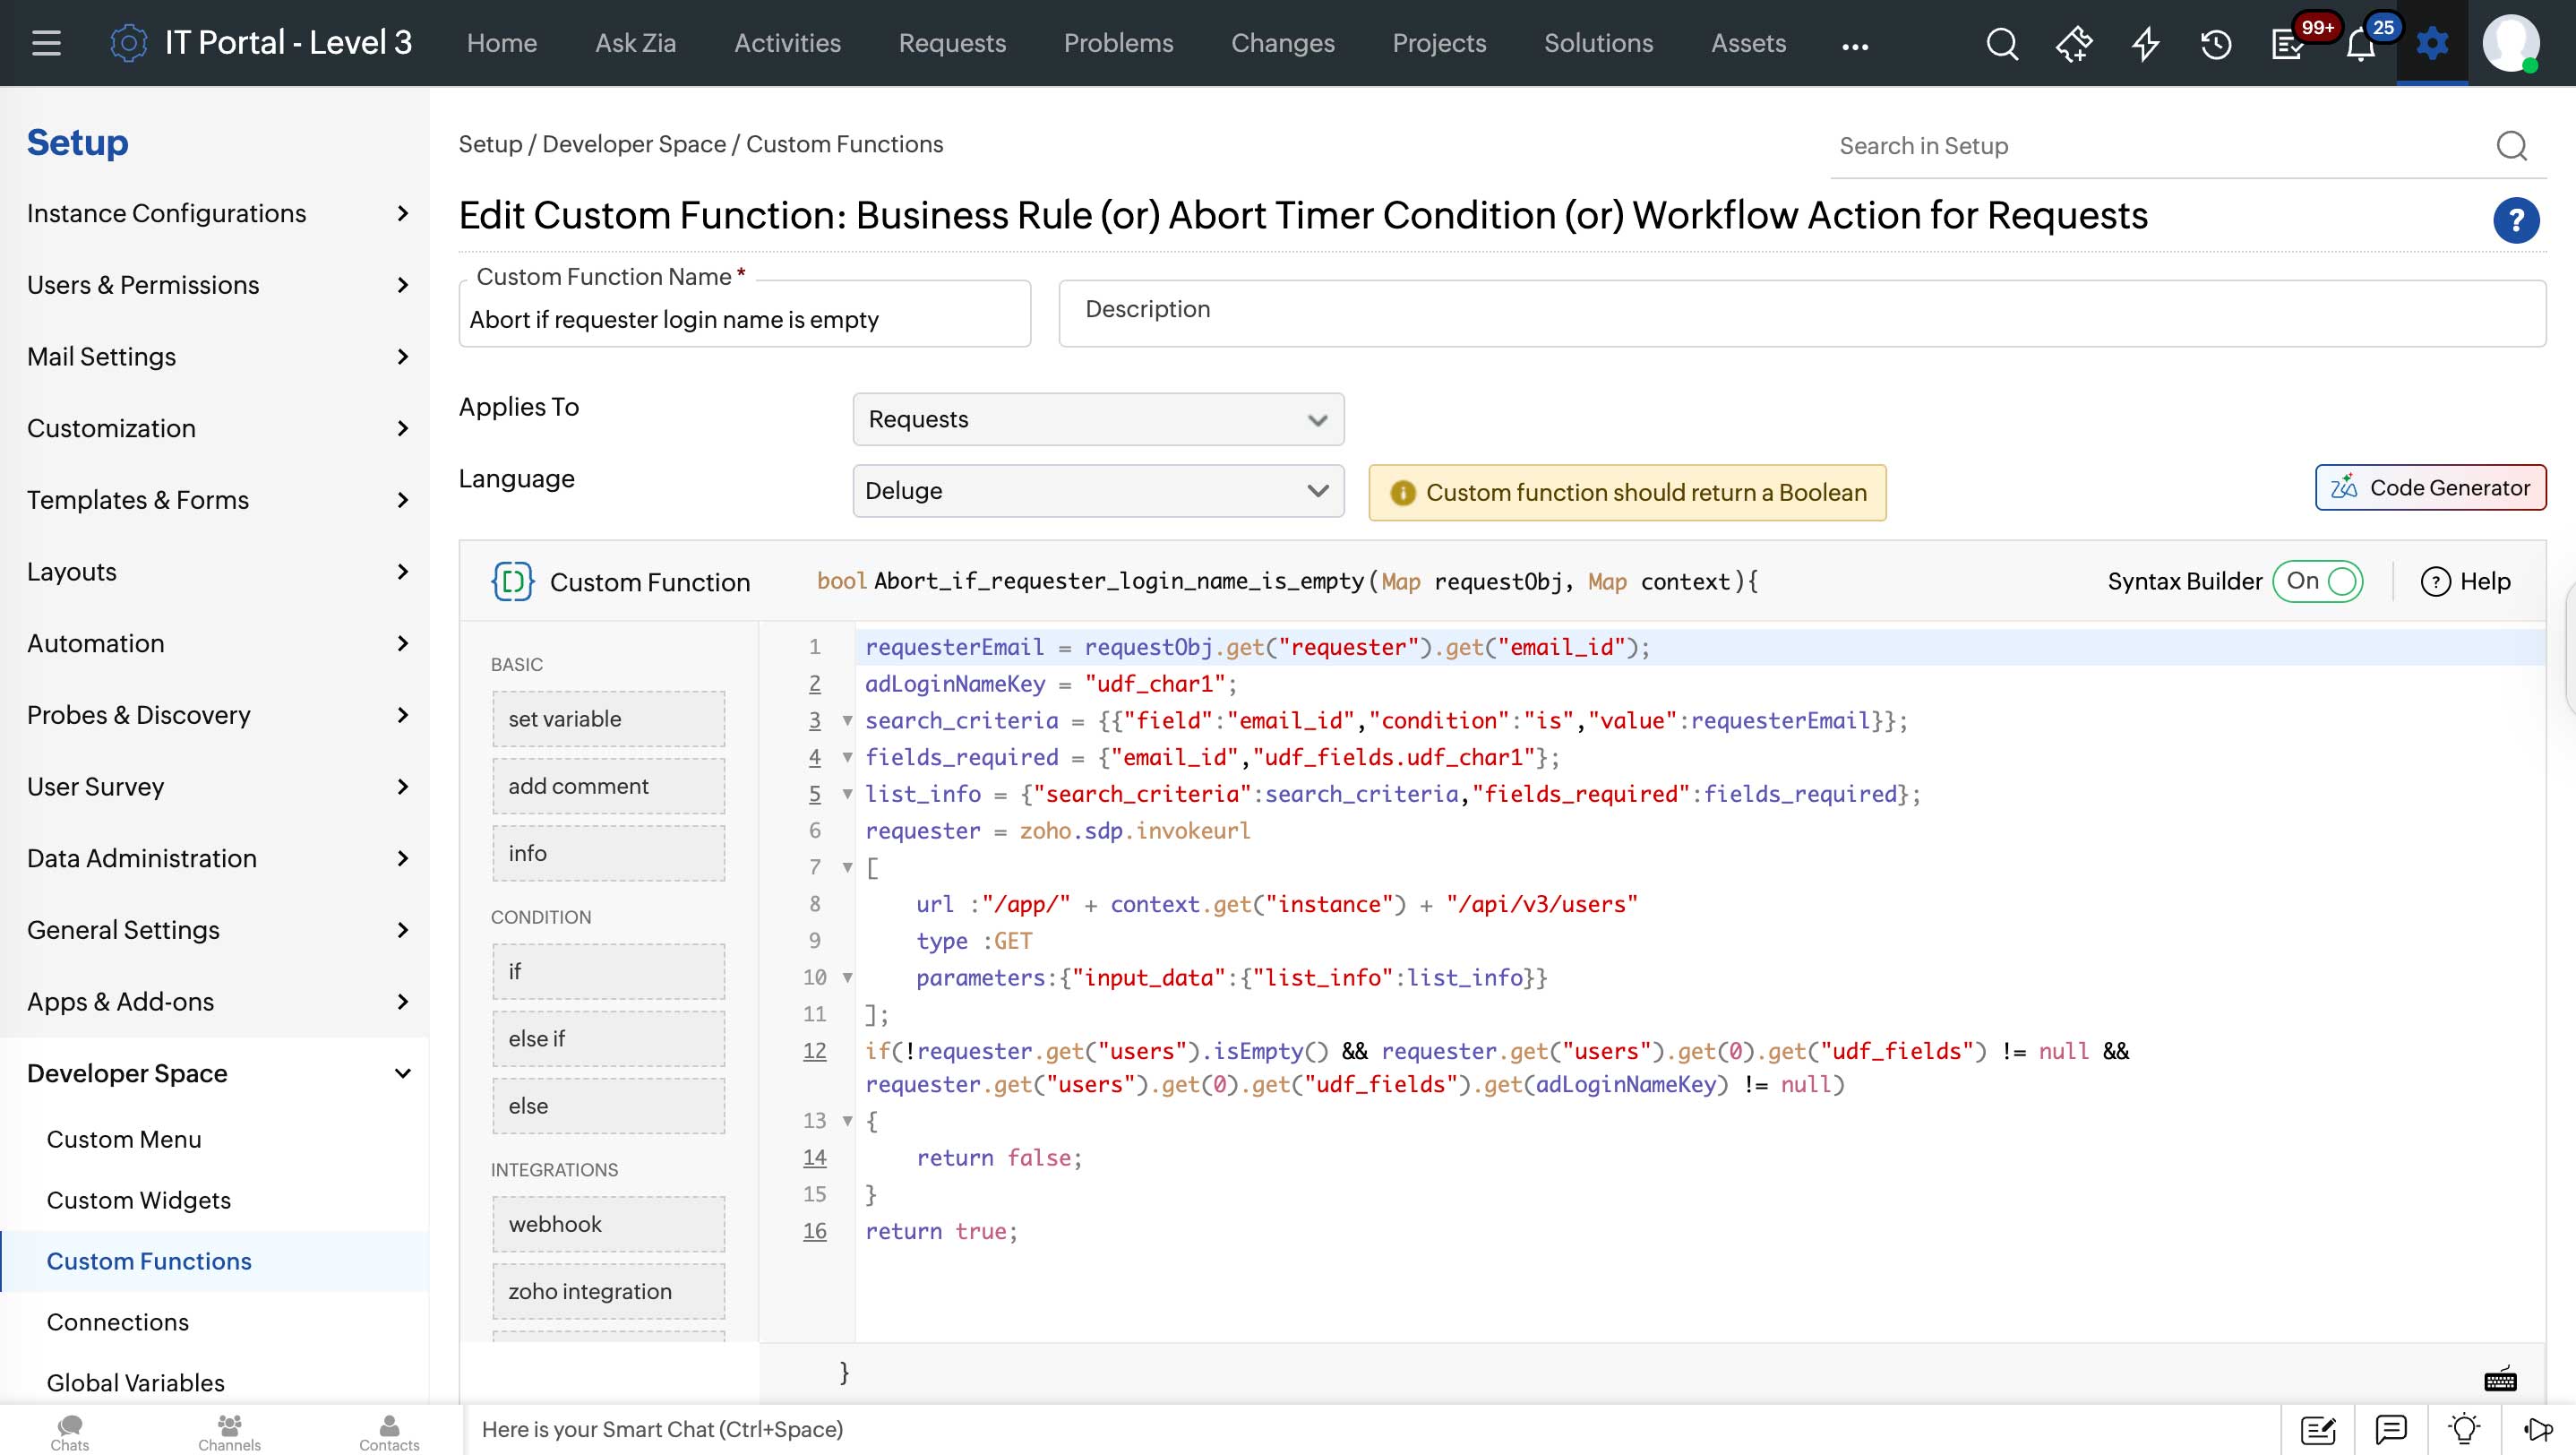Open Channels in bottom bar
This screenshot has width=2576, height=1455.
[229, 1432]
